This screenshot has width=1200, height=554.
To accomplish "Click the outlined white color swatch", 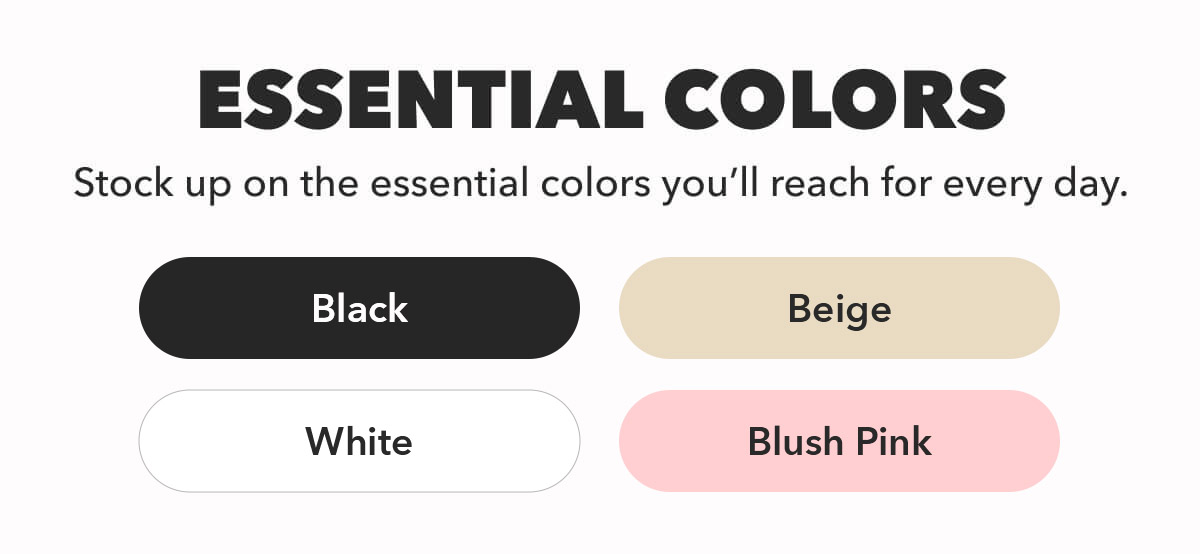I will point(359,441).
